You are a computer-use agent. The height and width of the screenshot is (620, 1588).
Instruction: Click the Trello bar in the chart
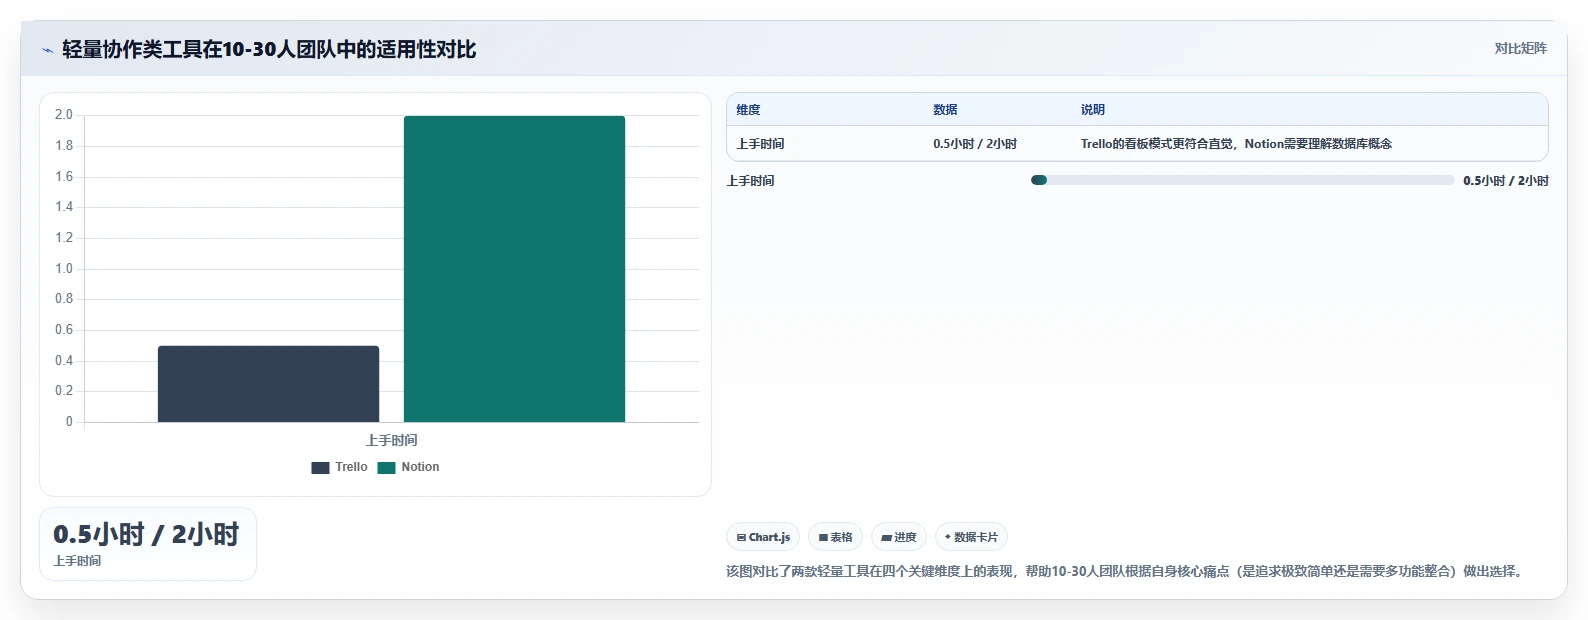(268, 384)
